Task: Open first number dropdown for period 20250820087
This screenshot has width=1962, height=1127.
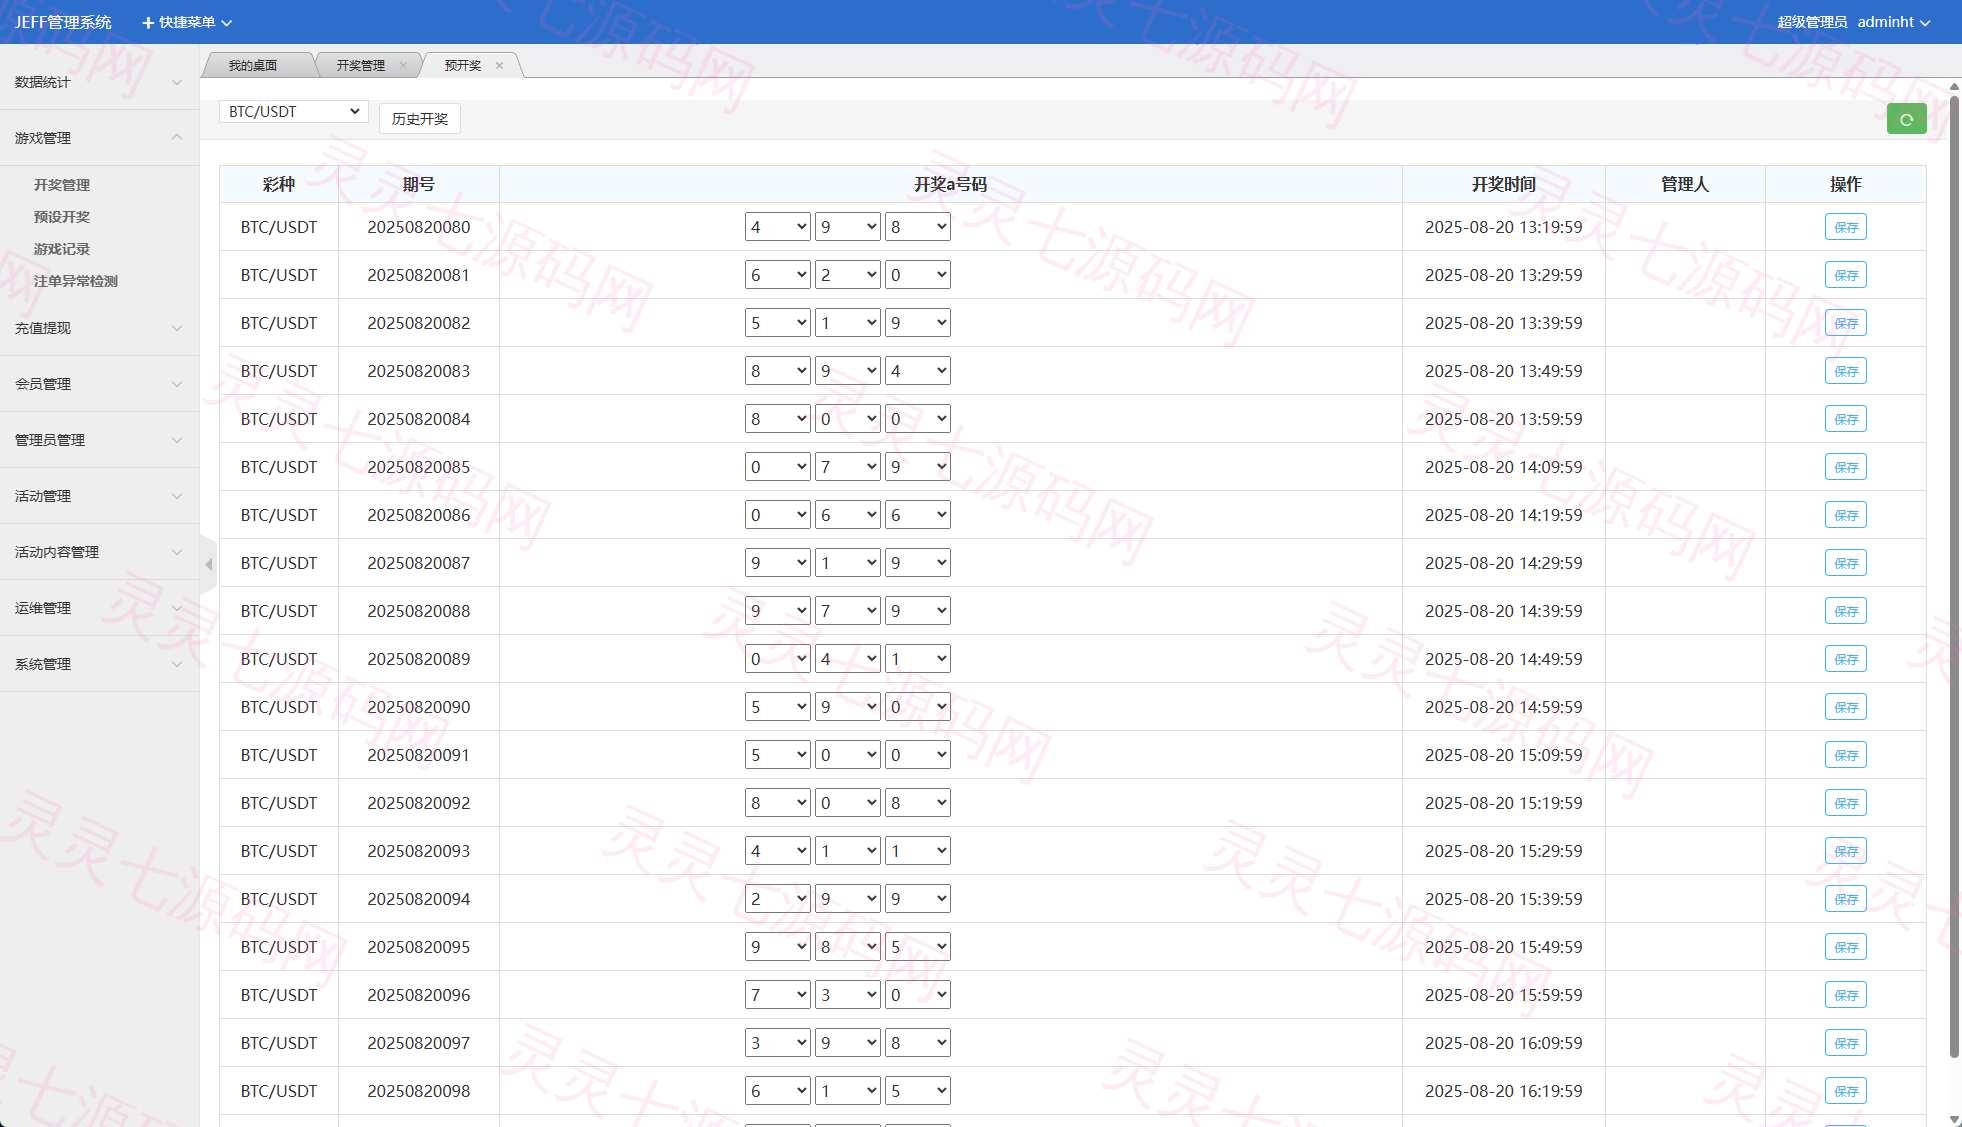Action: tap(777, 563)
